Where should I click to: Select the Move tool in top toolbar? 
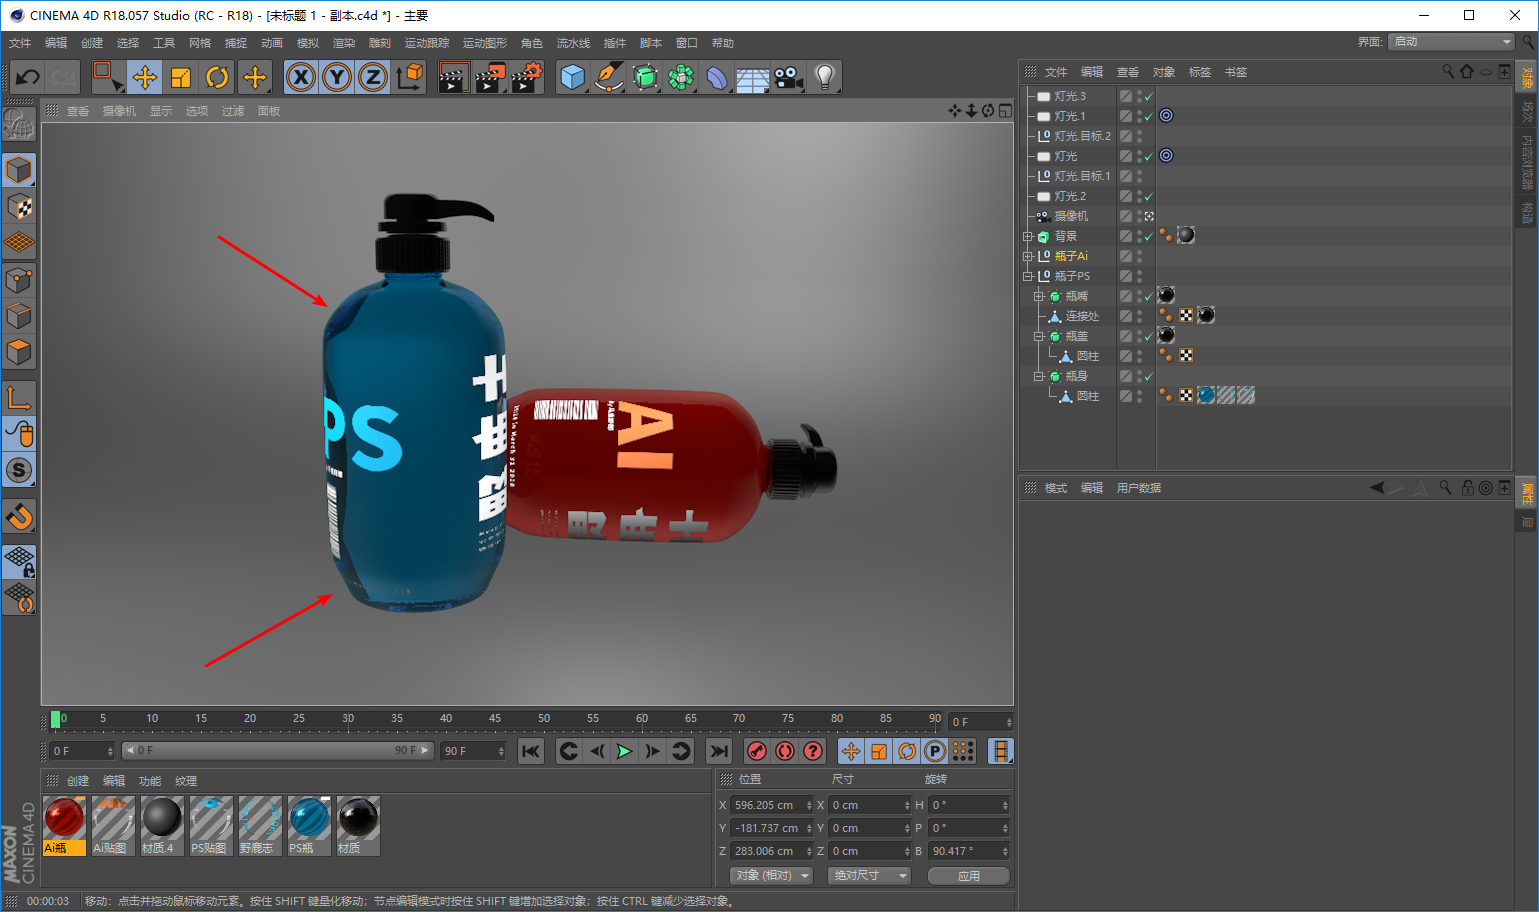pyautogui.click(x=145, y=77)
